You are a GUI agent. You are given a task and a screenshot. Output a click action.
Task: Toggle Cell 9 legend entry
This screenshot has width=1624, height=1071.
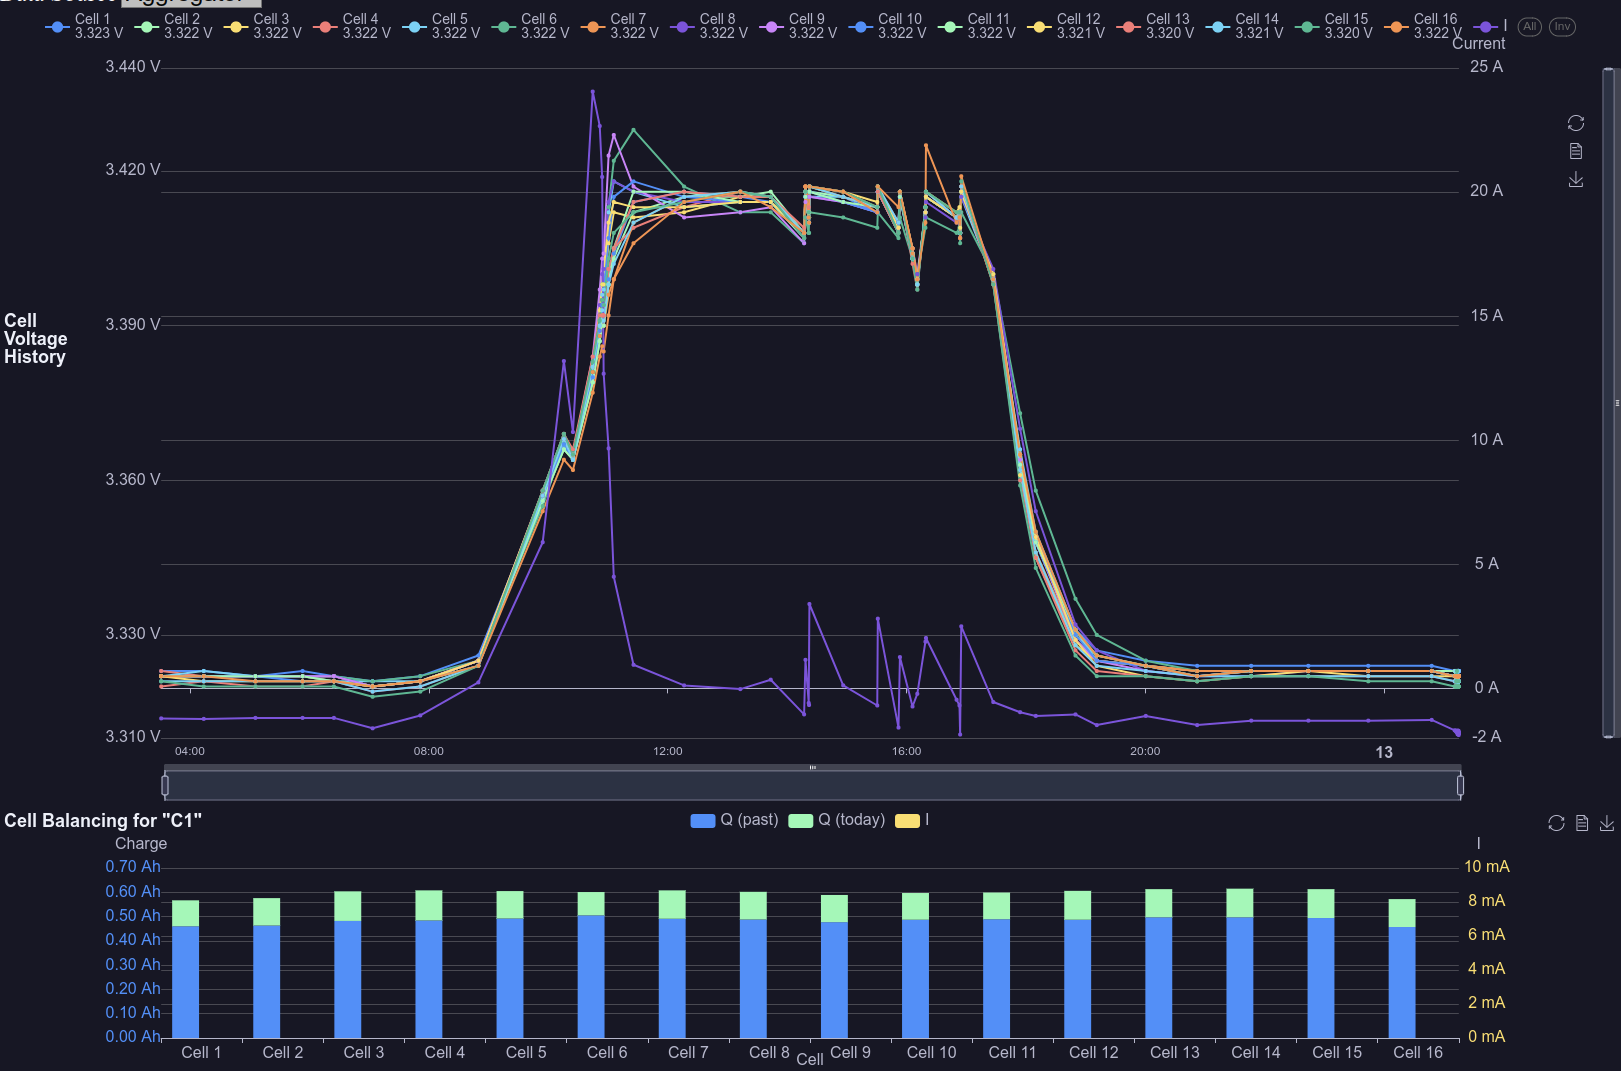(x=798, y=26)
